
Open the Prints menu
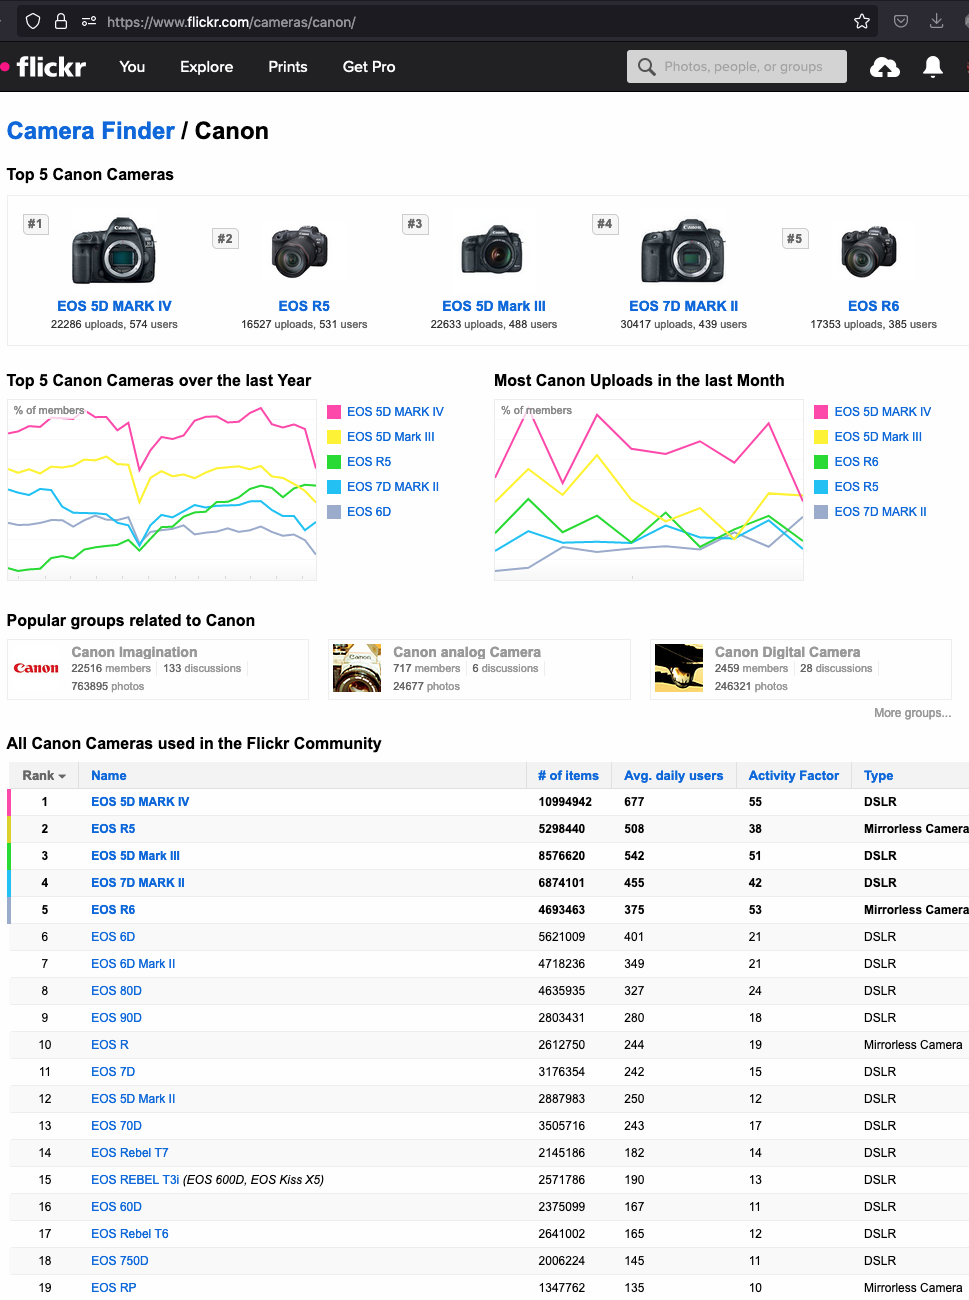click(288, 67)
